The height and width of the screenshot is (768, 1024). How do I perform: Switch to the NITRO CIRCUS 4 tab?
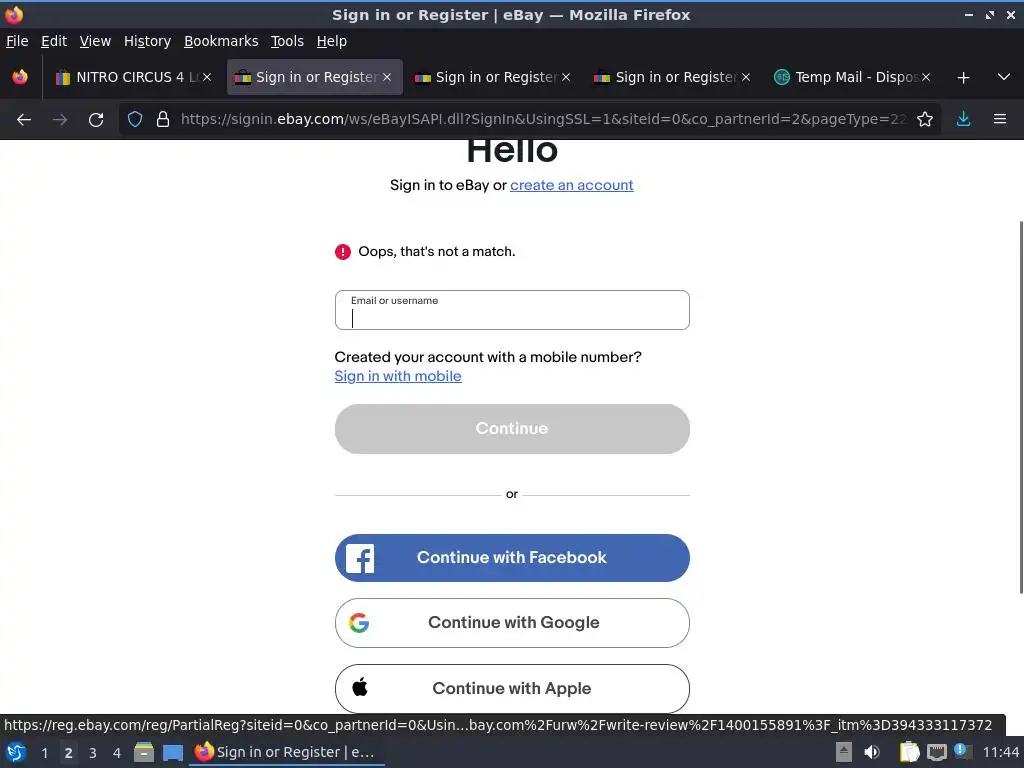[x=133, y=77]
